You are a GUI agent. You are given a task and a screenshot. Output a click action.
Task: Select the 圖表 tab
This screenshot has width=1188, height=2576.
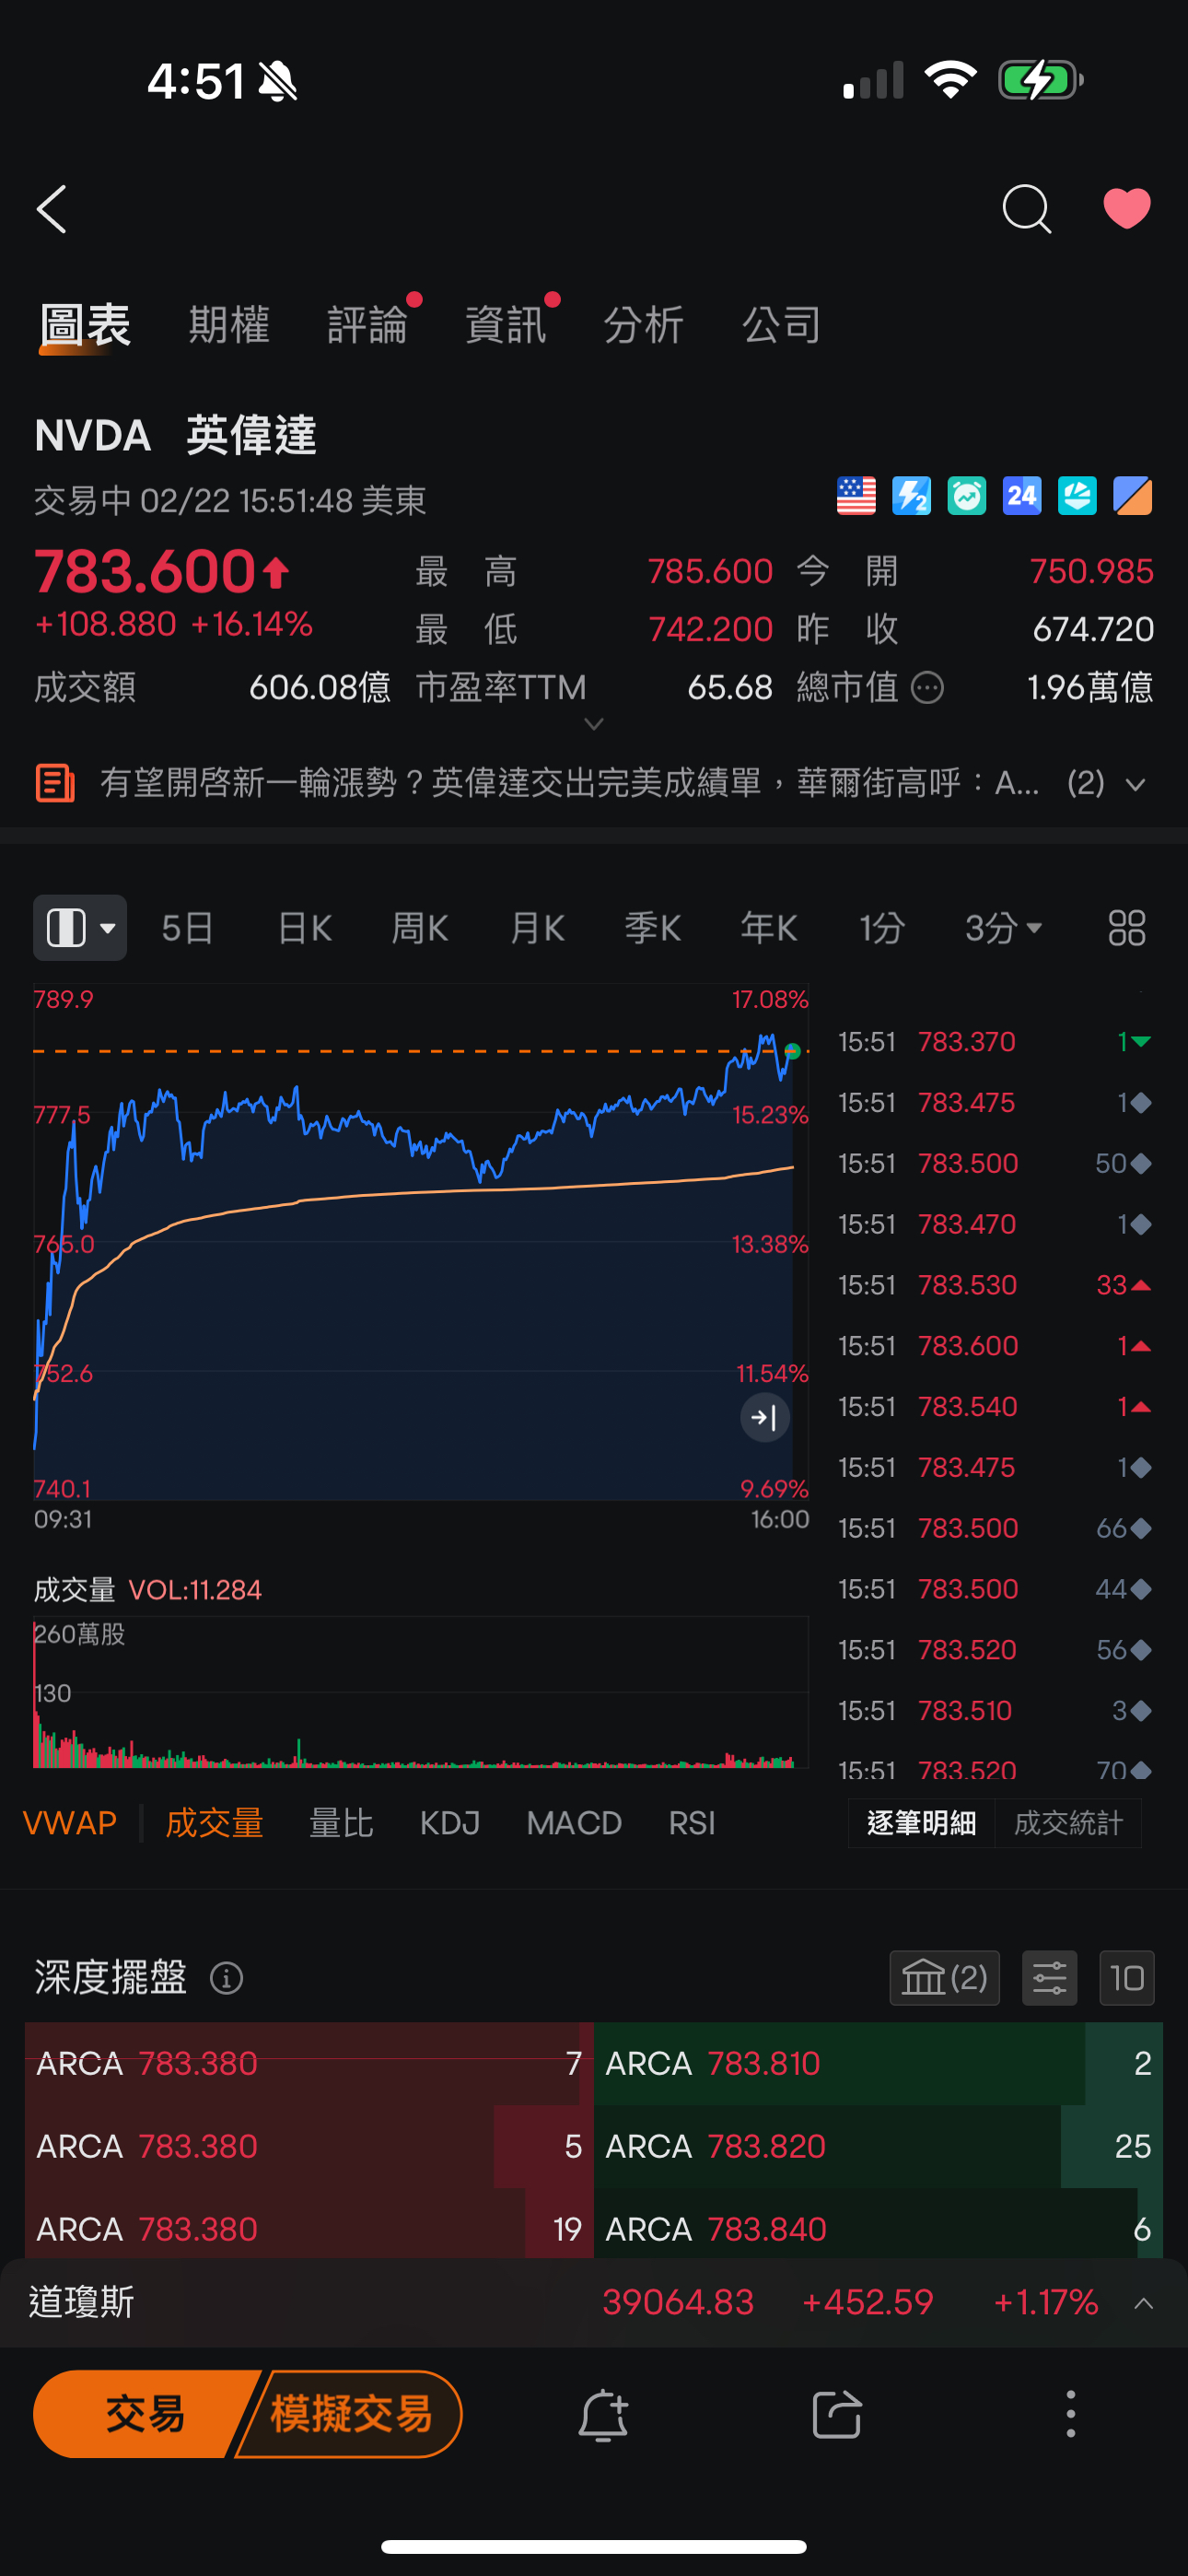(85, 324)
